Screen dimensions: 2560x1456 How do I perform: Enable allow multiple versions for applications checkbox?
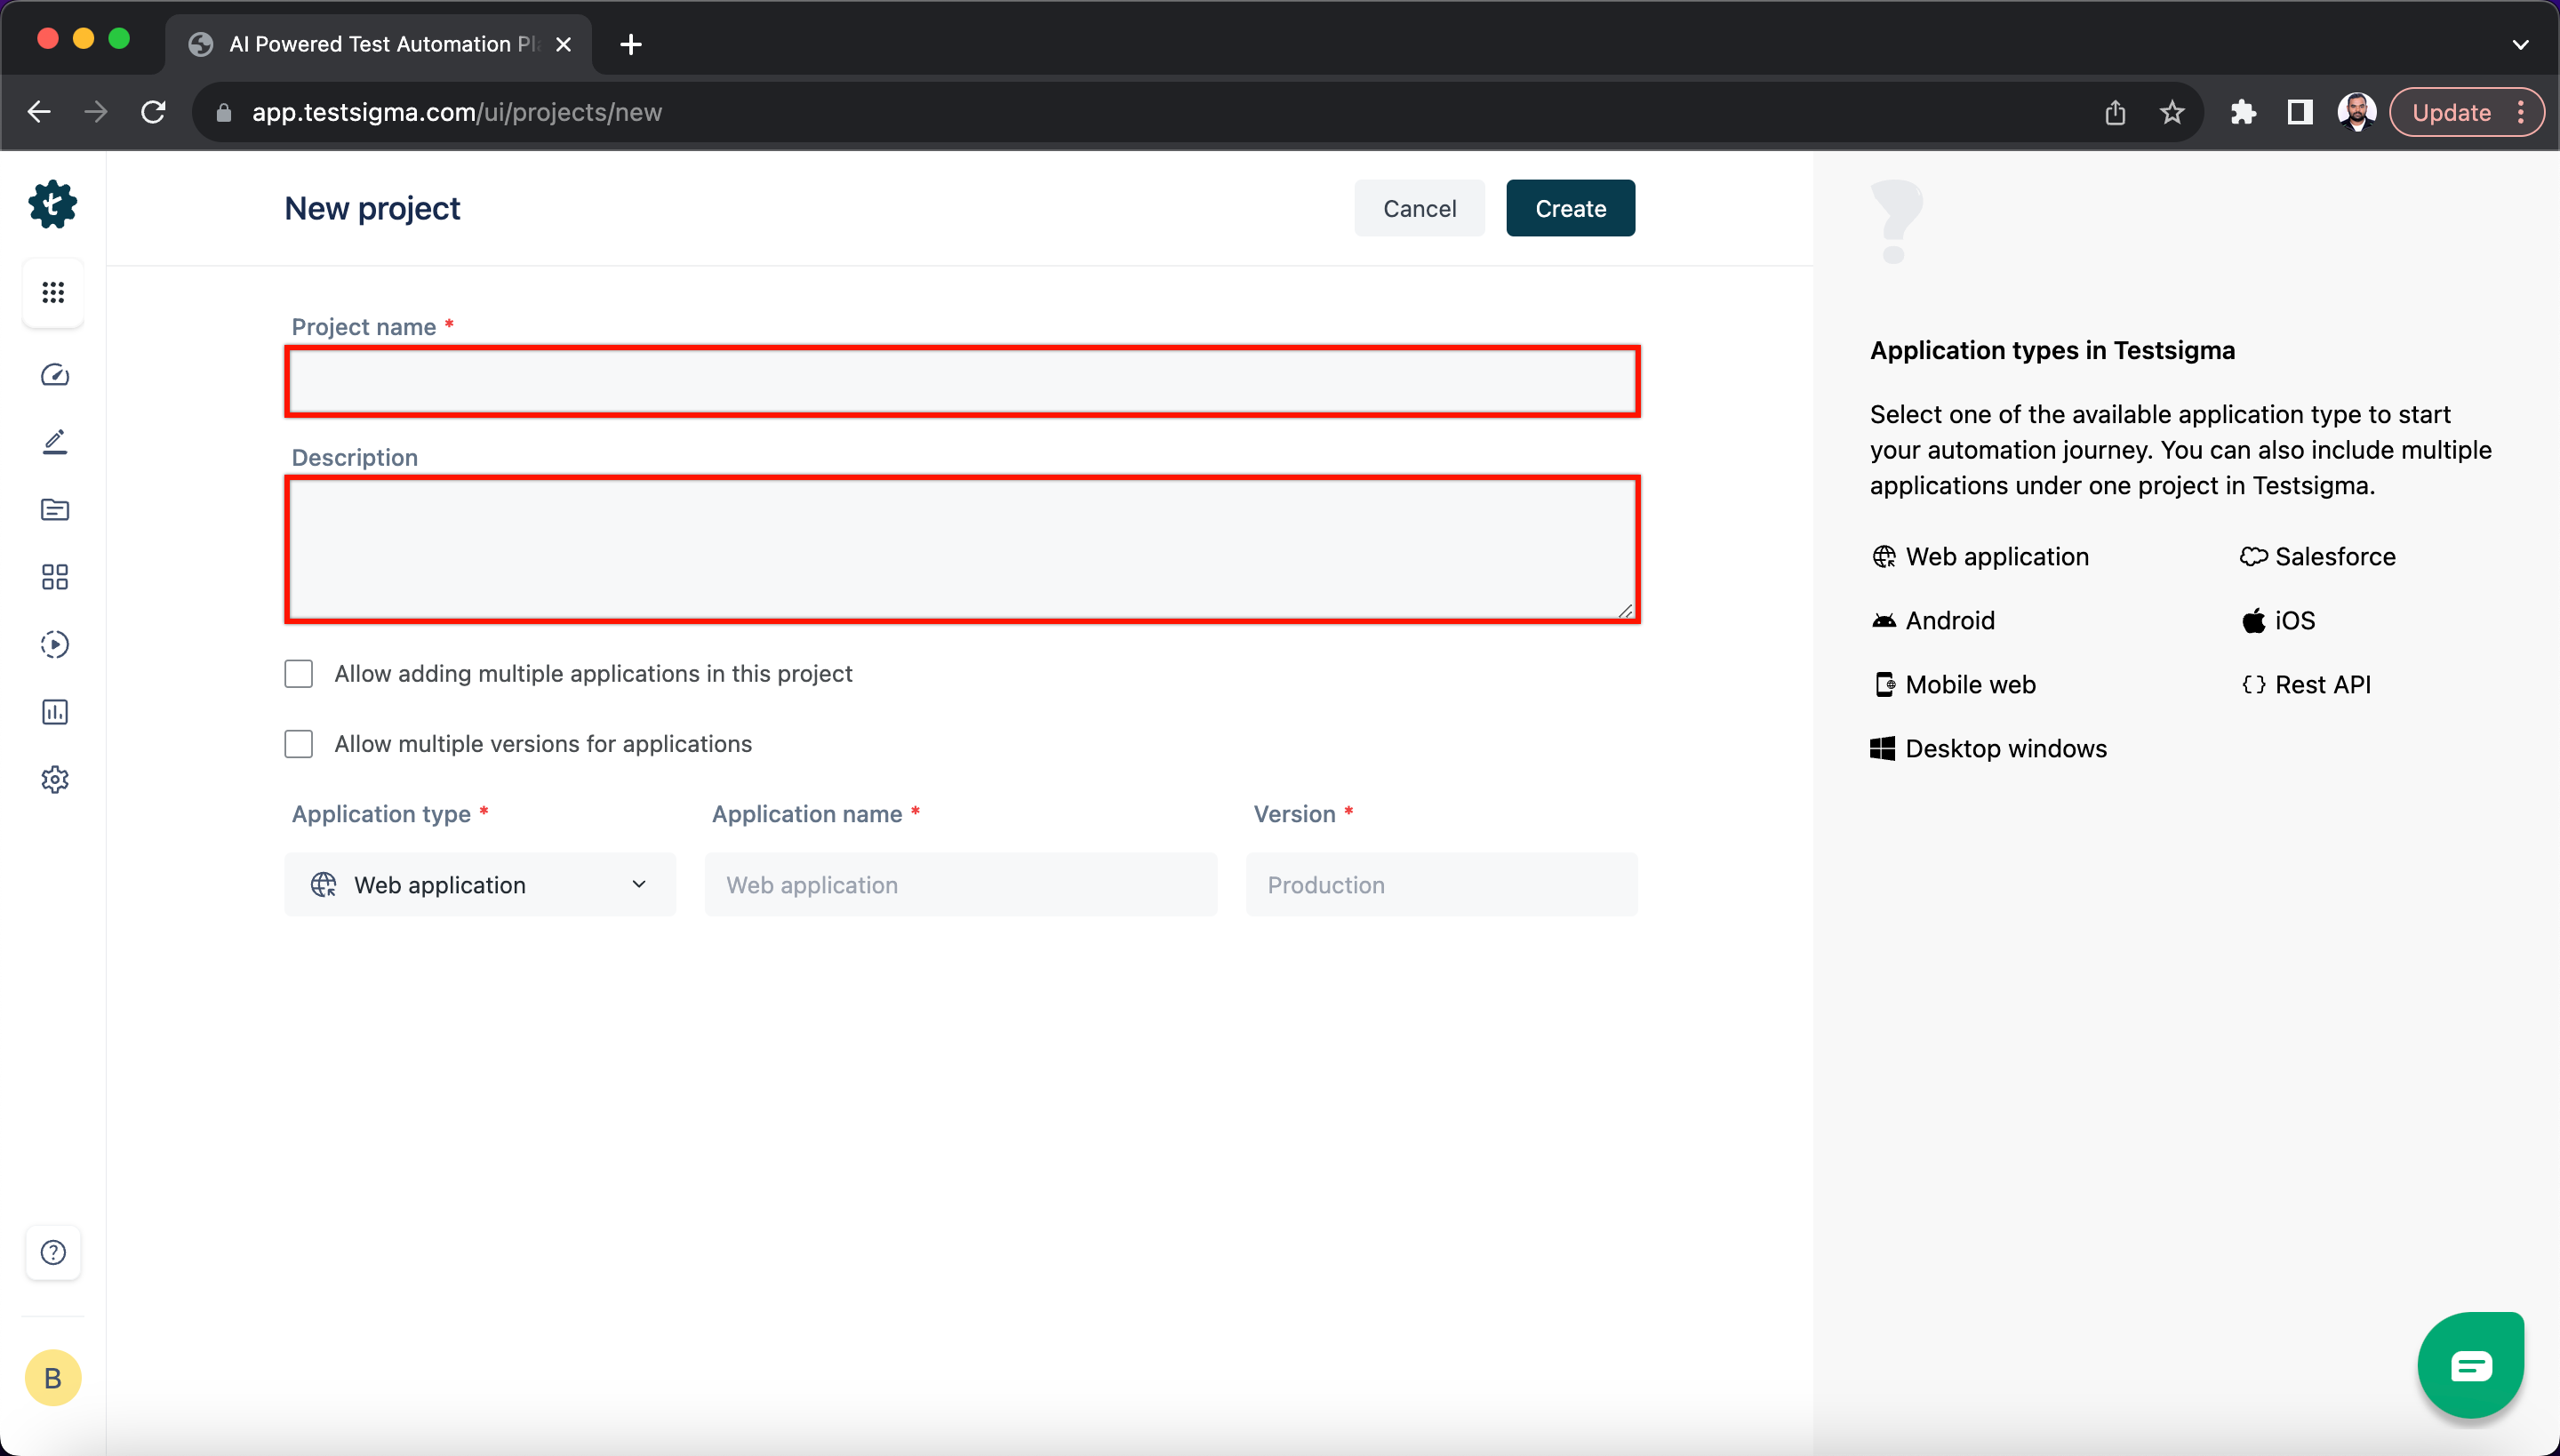coord(298,743)
